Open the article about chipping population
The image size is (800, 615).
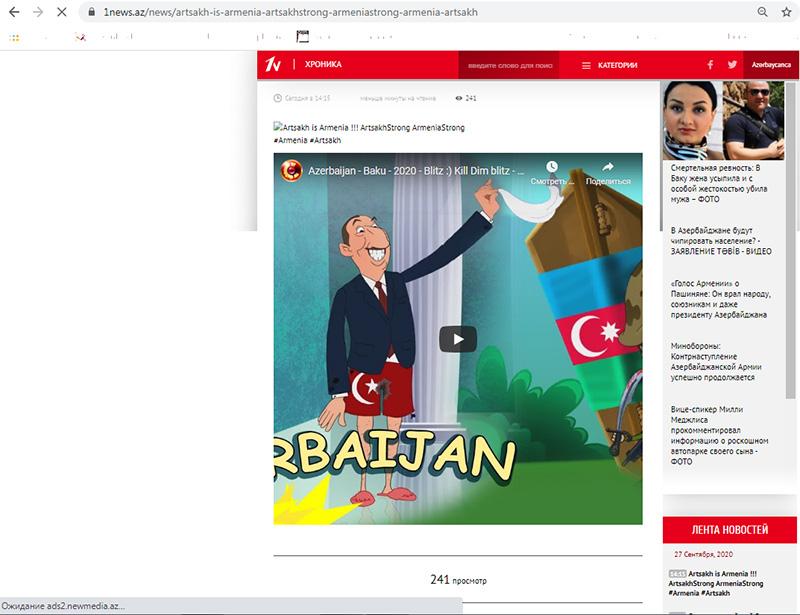point(720,240)
